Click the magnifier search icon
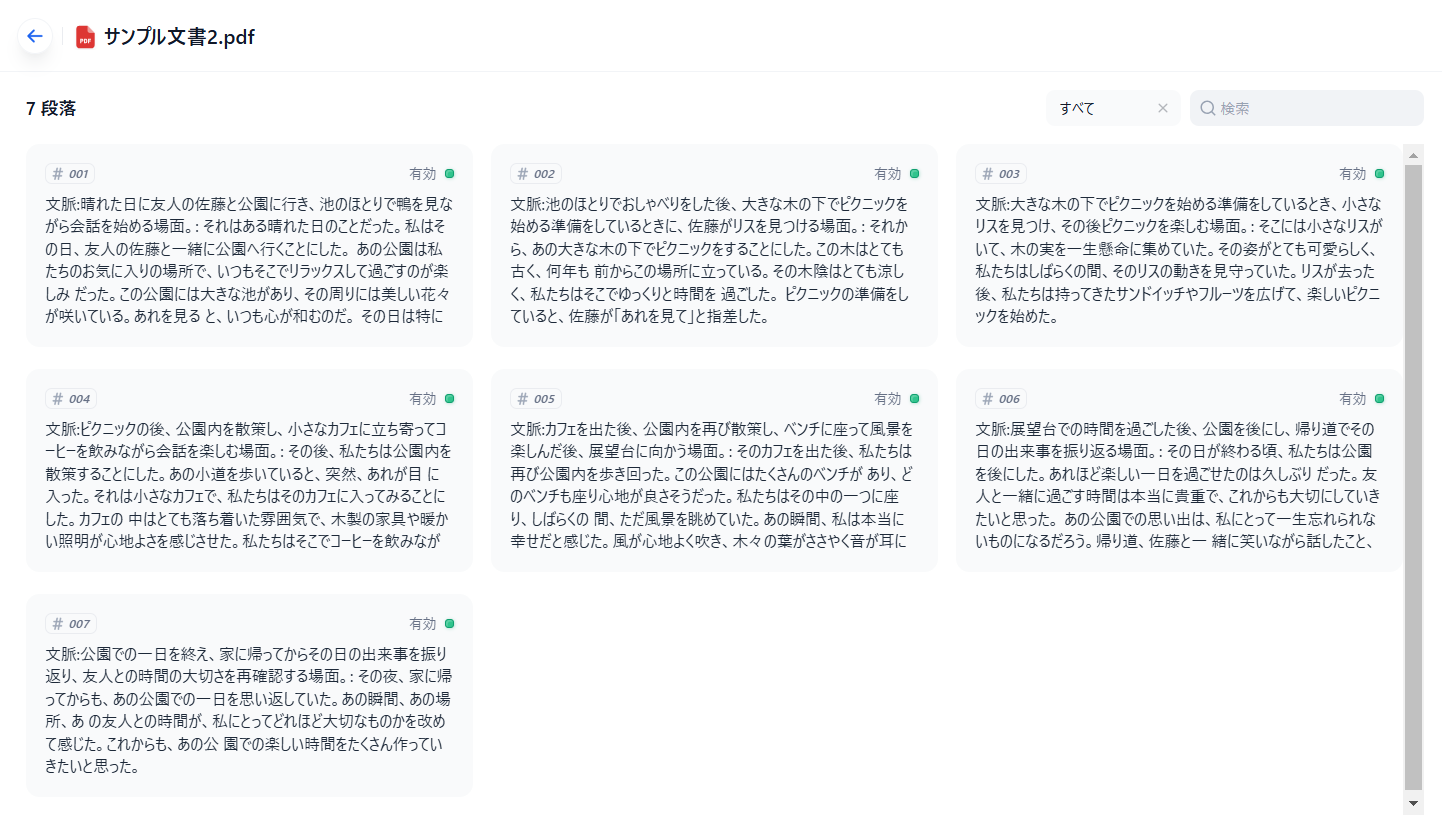This screenshot has height=825, width=1442. coord(1208,108)
